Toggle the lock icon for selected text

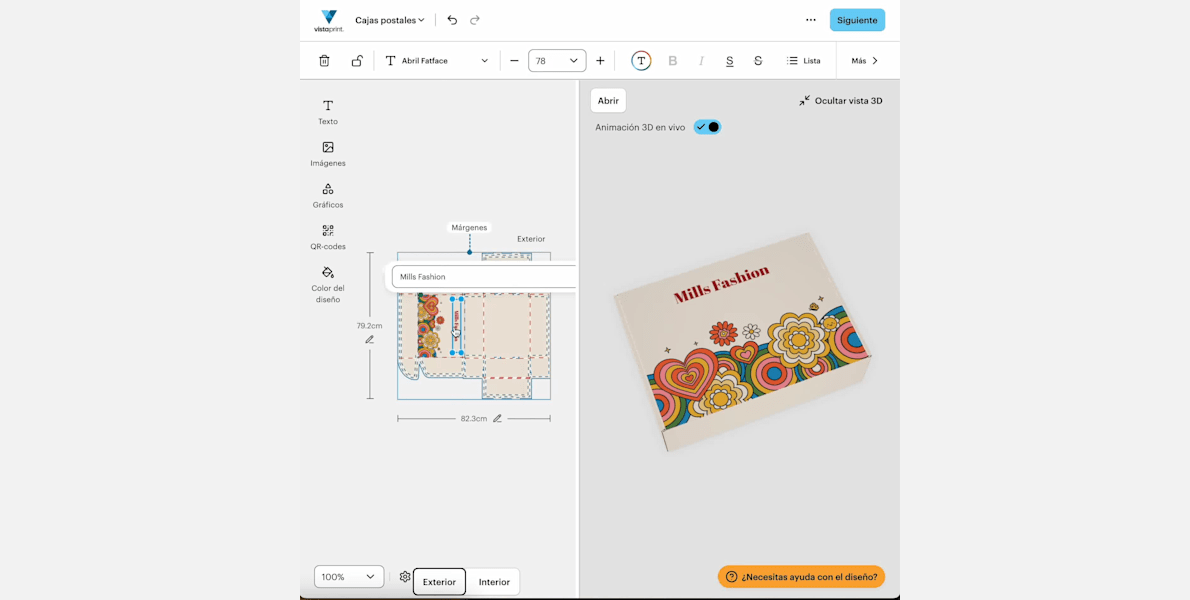357,61
